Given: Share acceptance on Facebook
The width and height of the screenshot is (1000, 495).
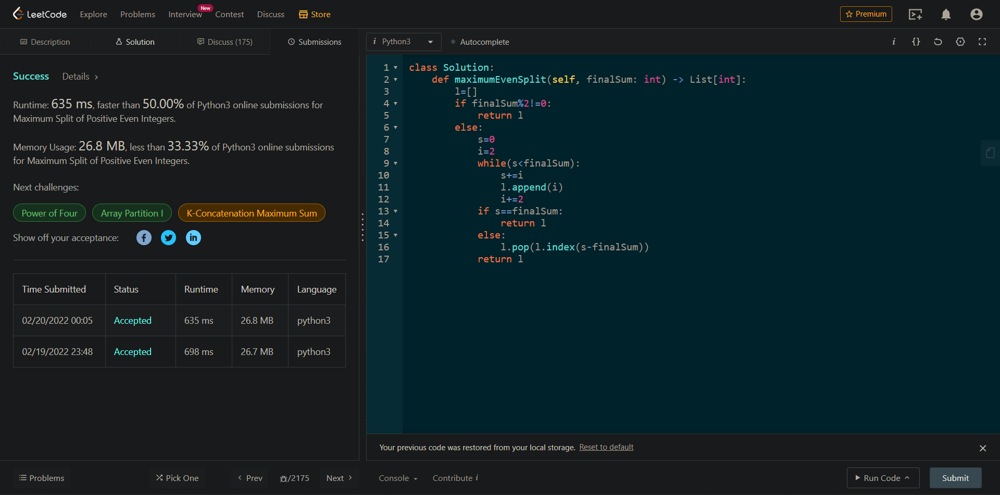Looking at the screenshot, I should (144, 238).
